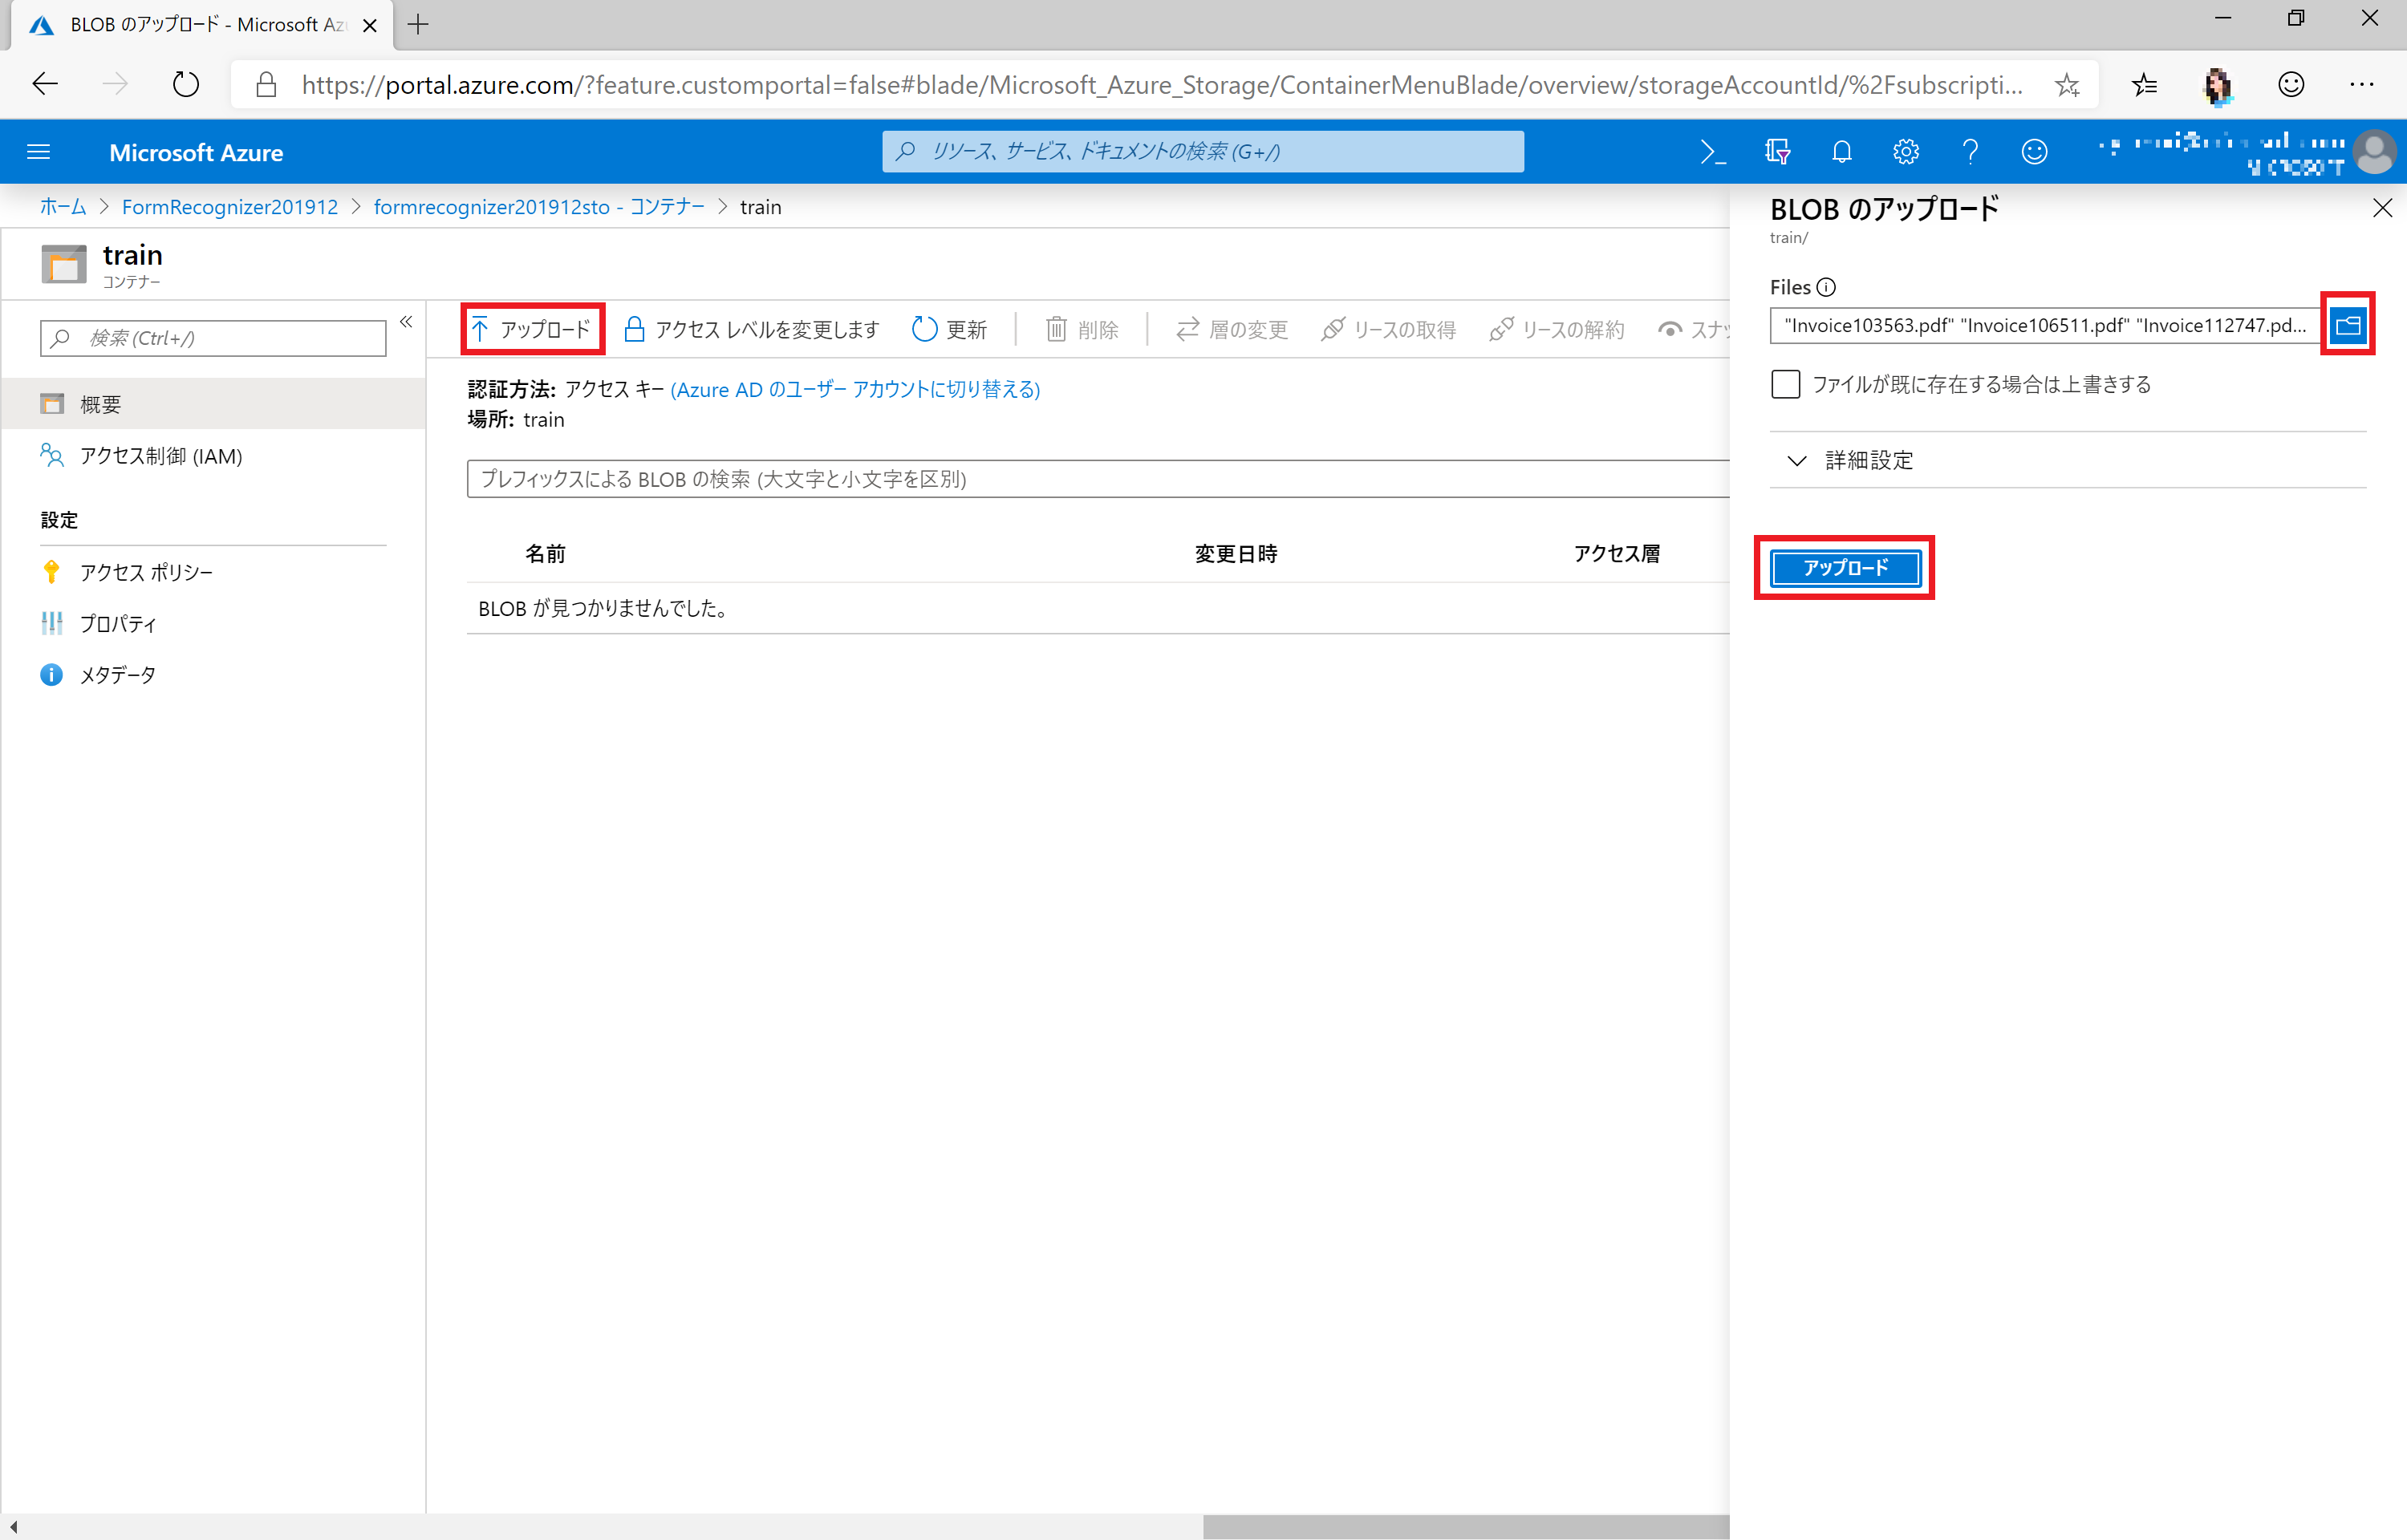Open アクセス ポリシー menu item

coord(146,572)
